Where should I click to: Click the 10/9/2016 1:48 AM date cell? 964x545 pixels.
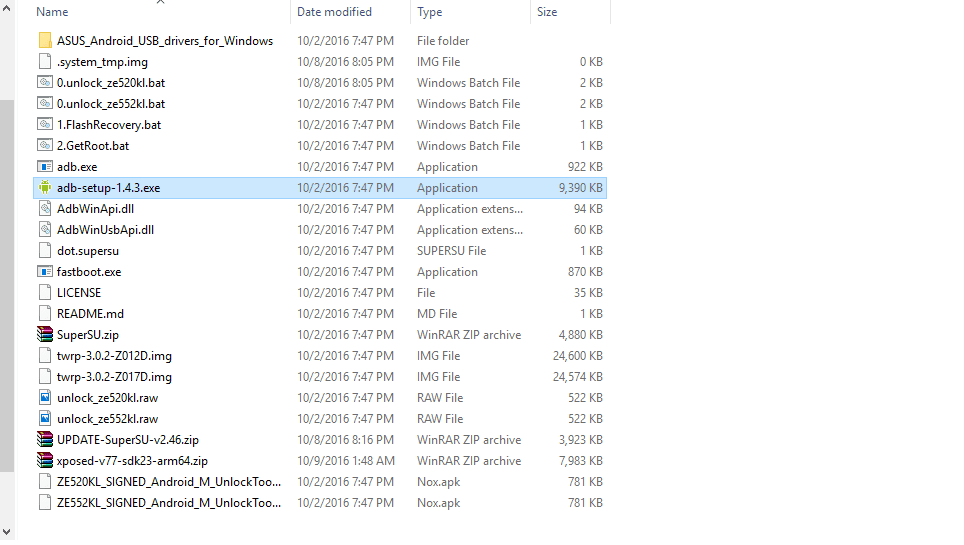pos(346,460)
